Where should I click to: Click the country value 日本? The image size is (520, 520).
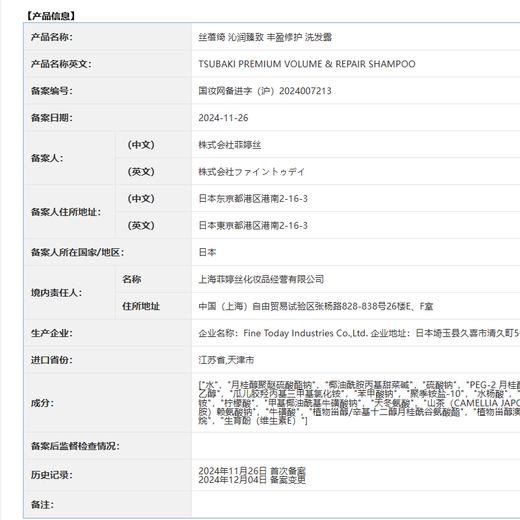[x=207, y=252]
